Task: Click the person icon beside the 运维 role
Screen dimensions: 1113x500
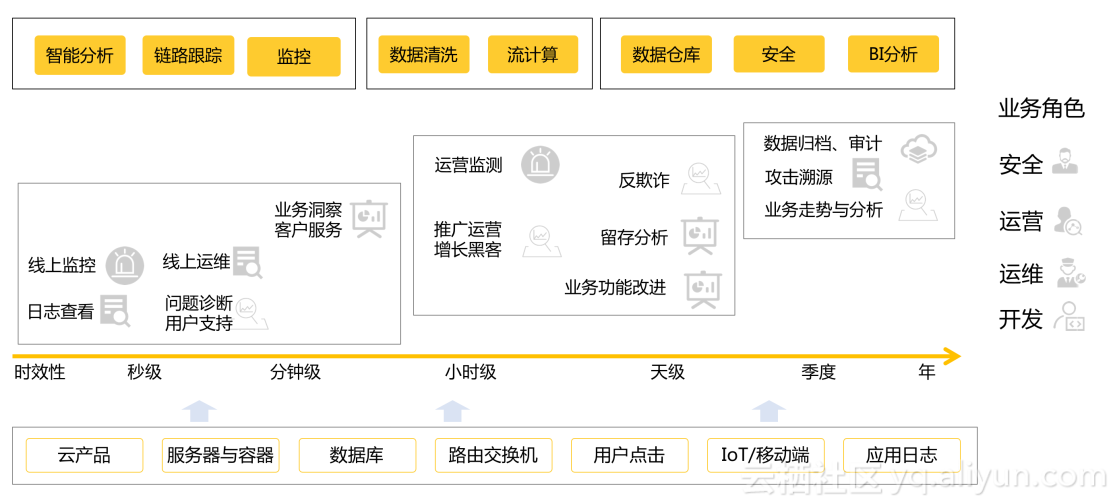Action: tap(1070, 273)
